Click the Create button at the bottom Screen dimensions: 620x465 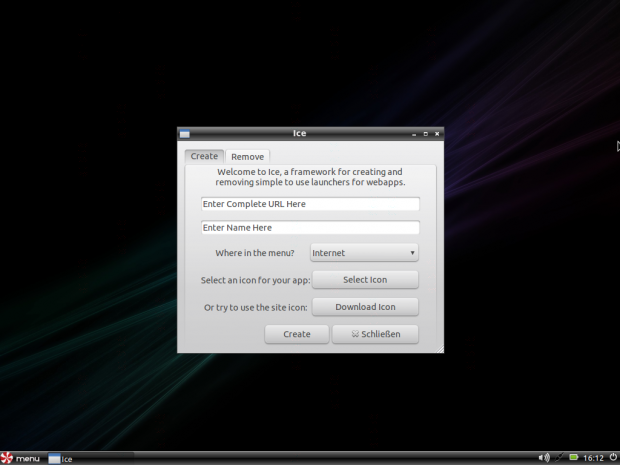click(297, 334)
